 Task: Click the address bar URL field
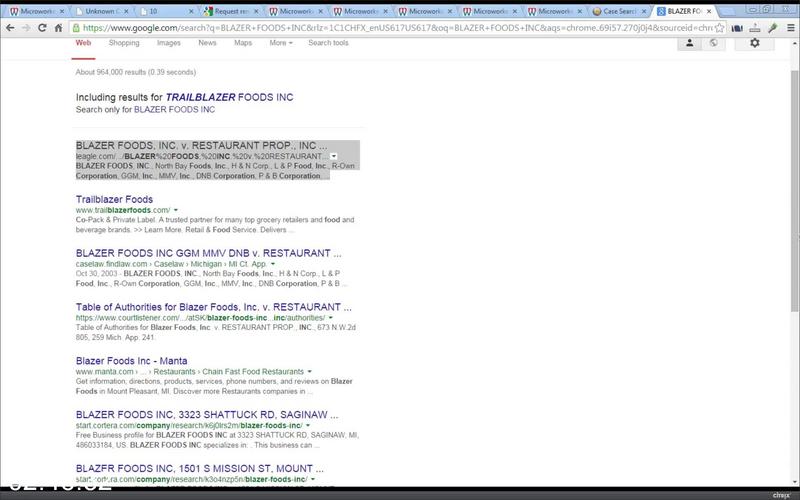click(397, 28)
